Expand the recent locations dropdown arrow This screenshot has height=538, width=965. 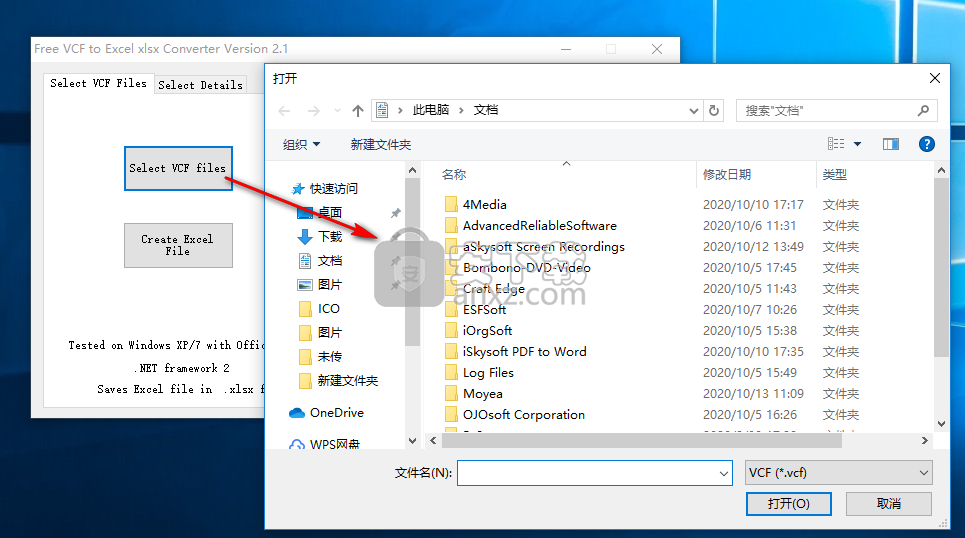click(x=337, y=111)
